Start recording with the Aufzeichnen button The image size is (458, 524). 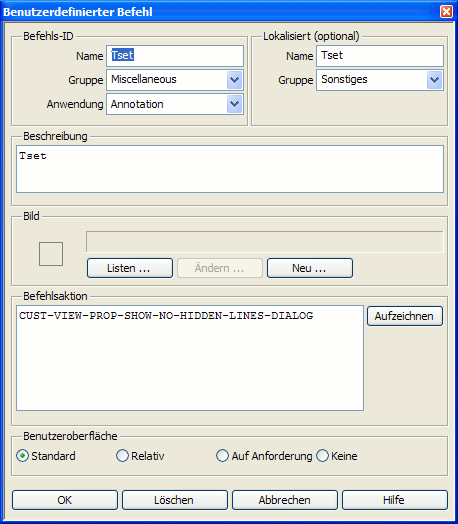point(405,316)
